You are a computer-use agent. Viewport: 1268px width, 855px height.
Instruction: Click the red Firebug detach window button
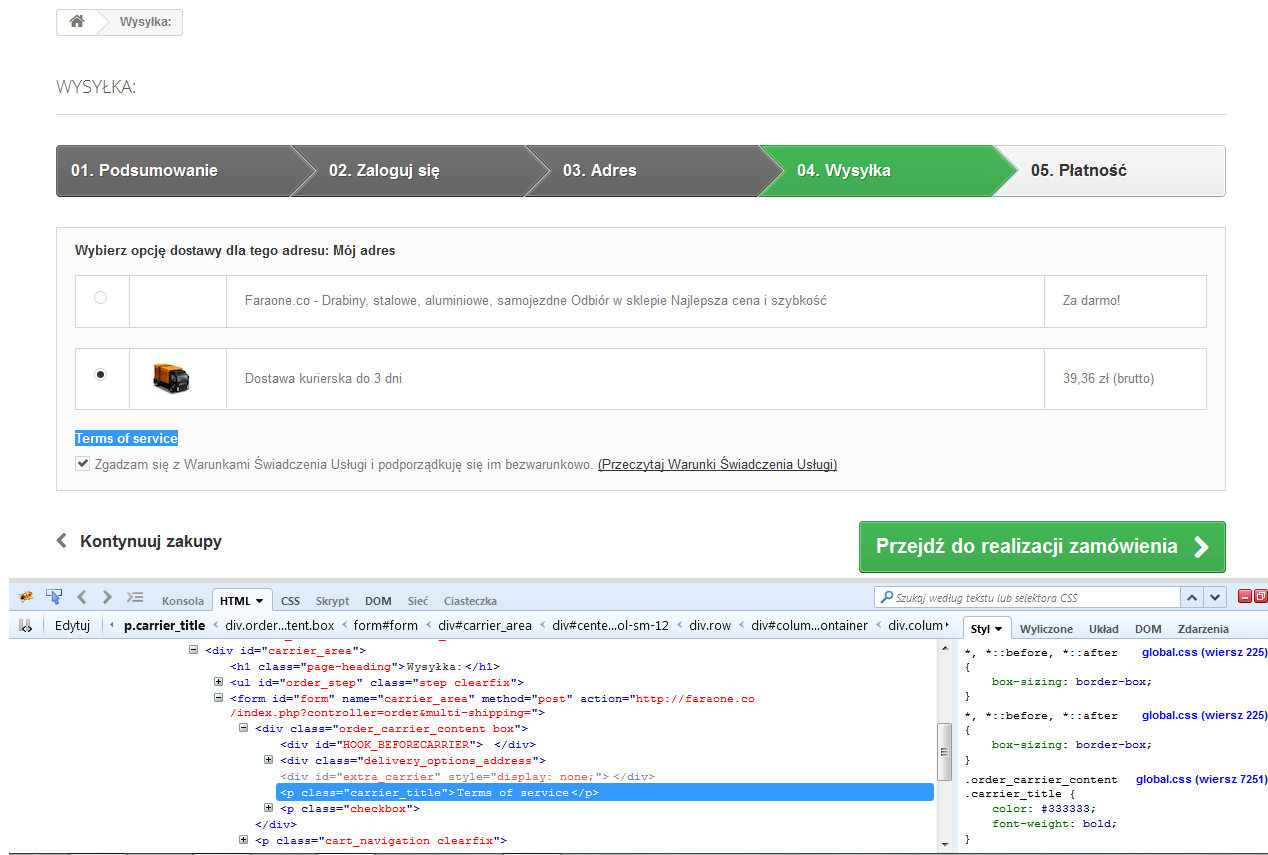pos(1260,597)
